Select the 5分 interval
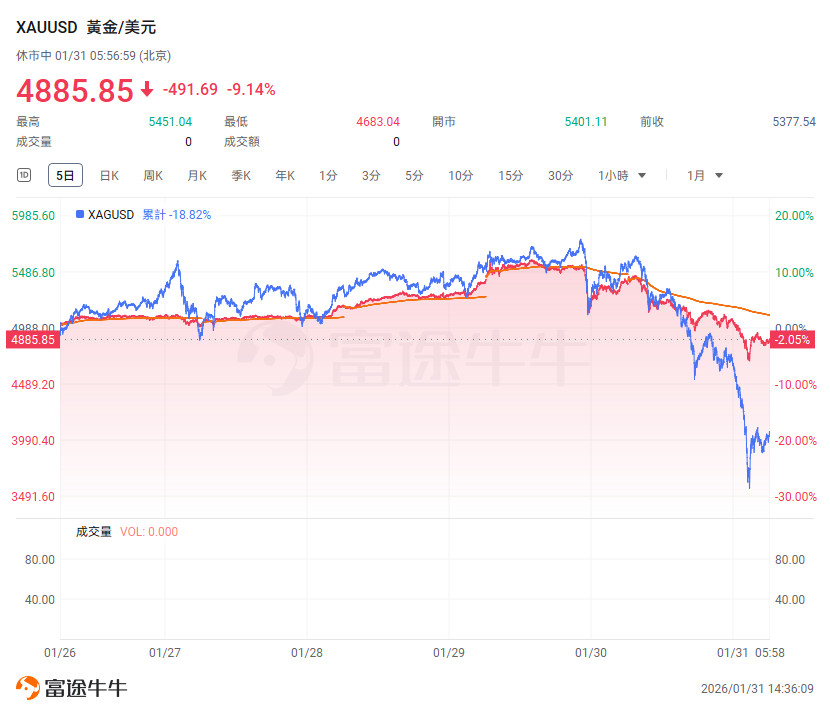This screenshot has width=830, height=715. pyautogui.click(x=414, y=175)
